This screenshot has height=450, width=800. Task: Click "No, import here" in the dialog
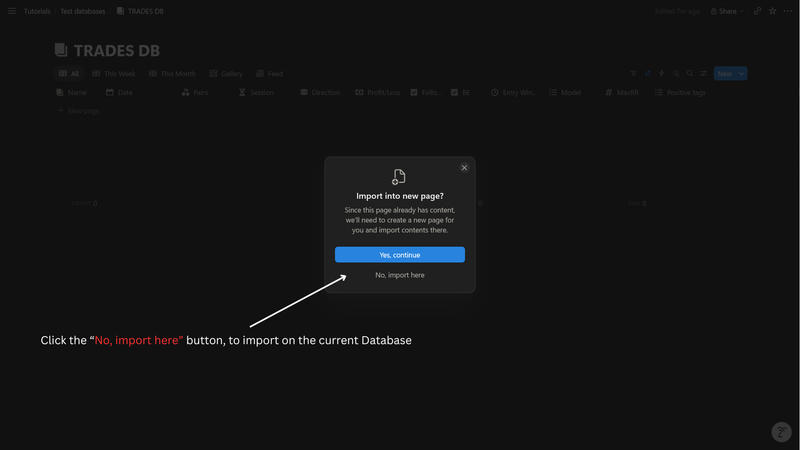coord(399,275)
